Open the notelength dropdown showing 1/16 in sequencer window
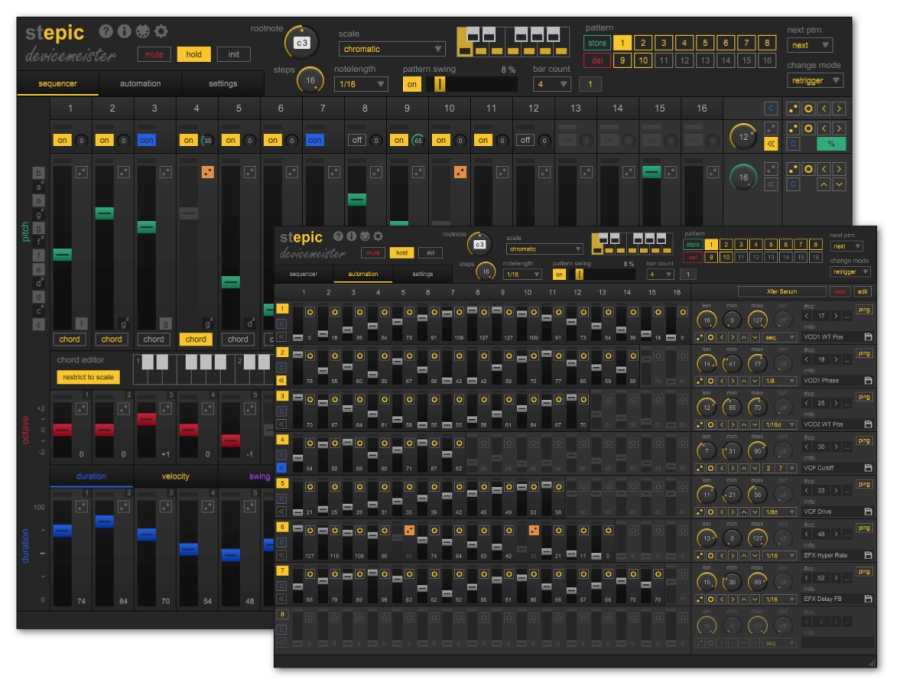Viewport: 900px width, 692px height. tap(360, 84)
